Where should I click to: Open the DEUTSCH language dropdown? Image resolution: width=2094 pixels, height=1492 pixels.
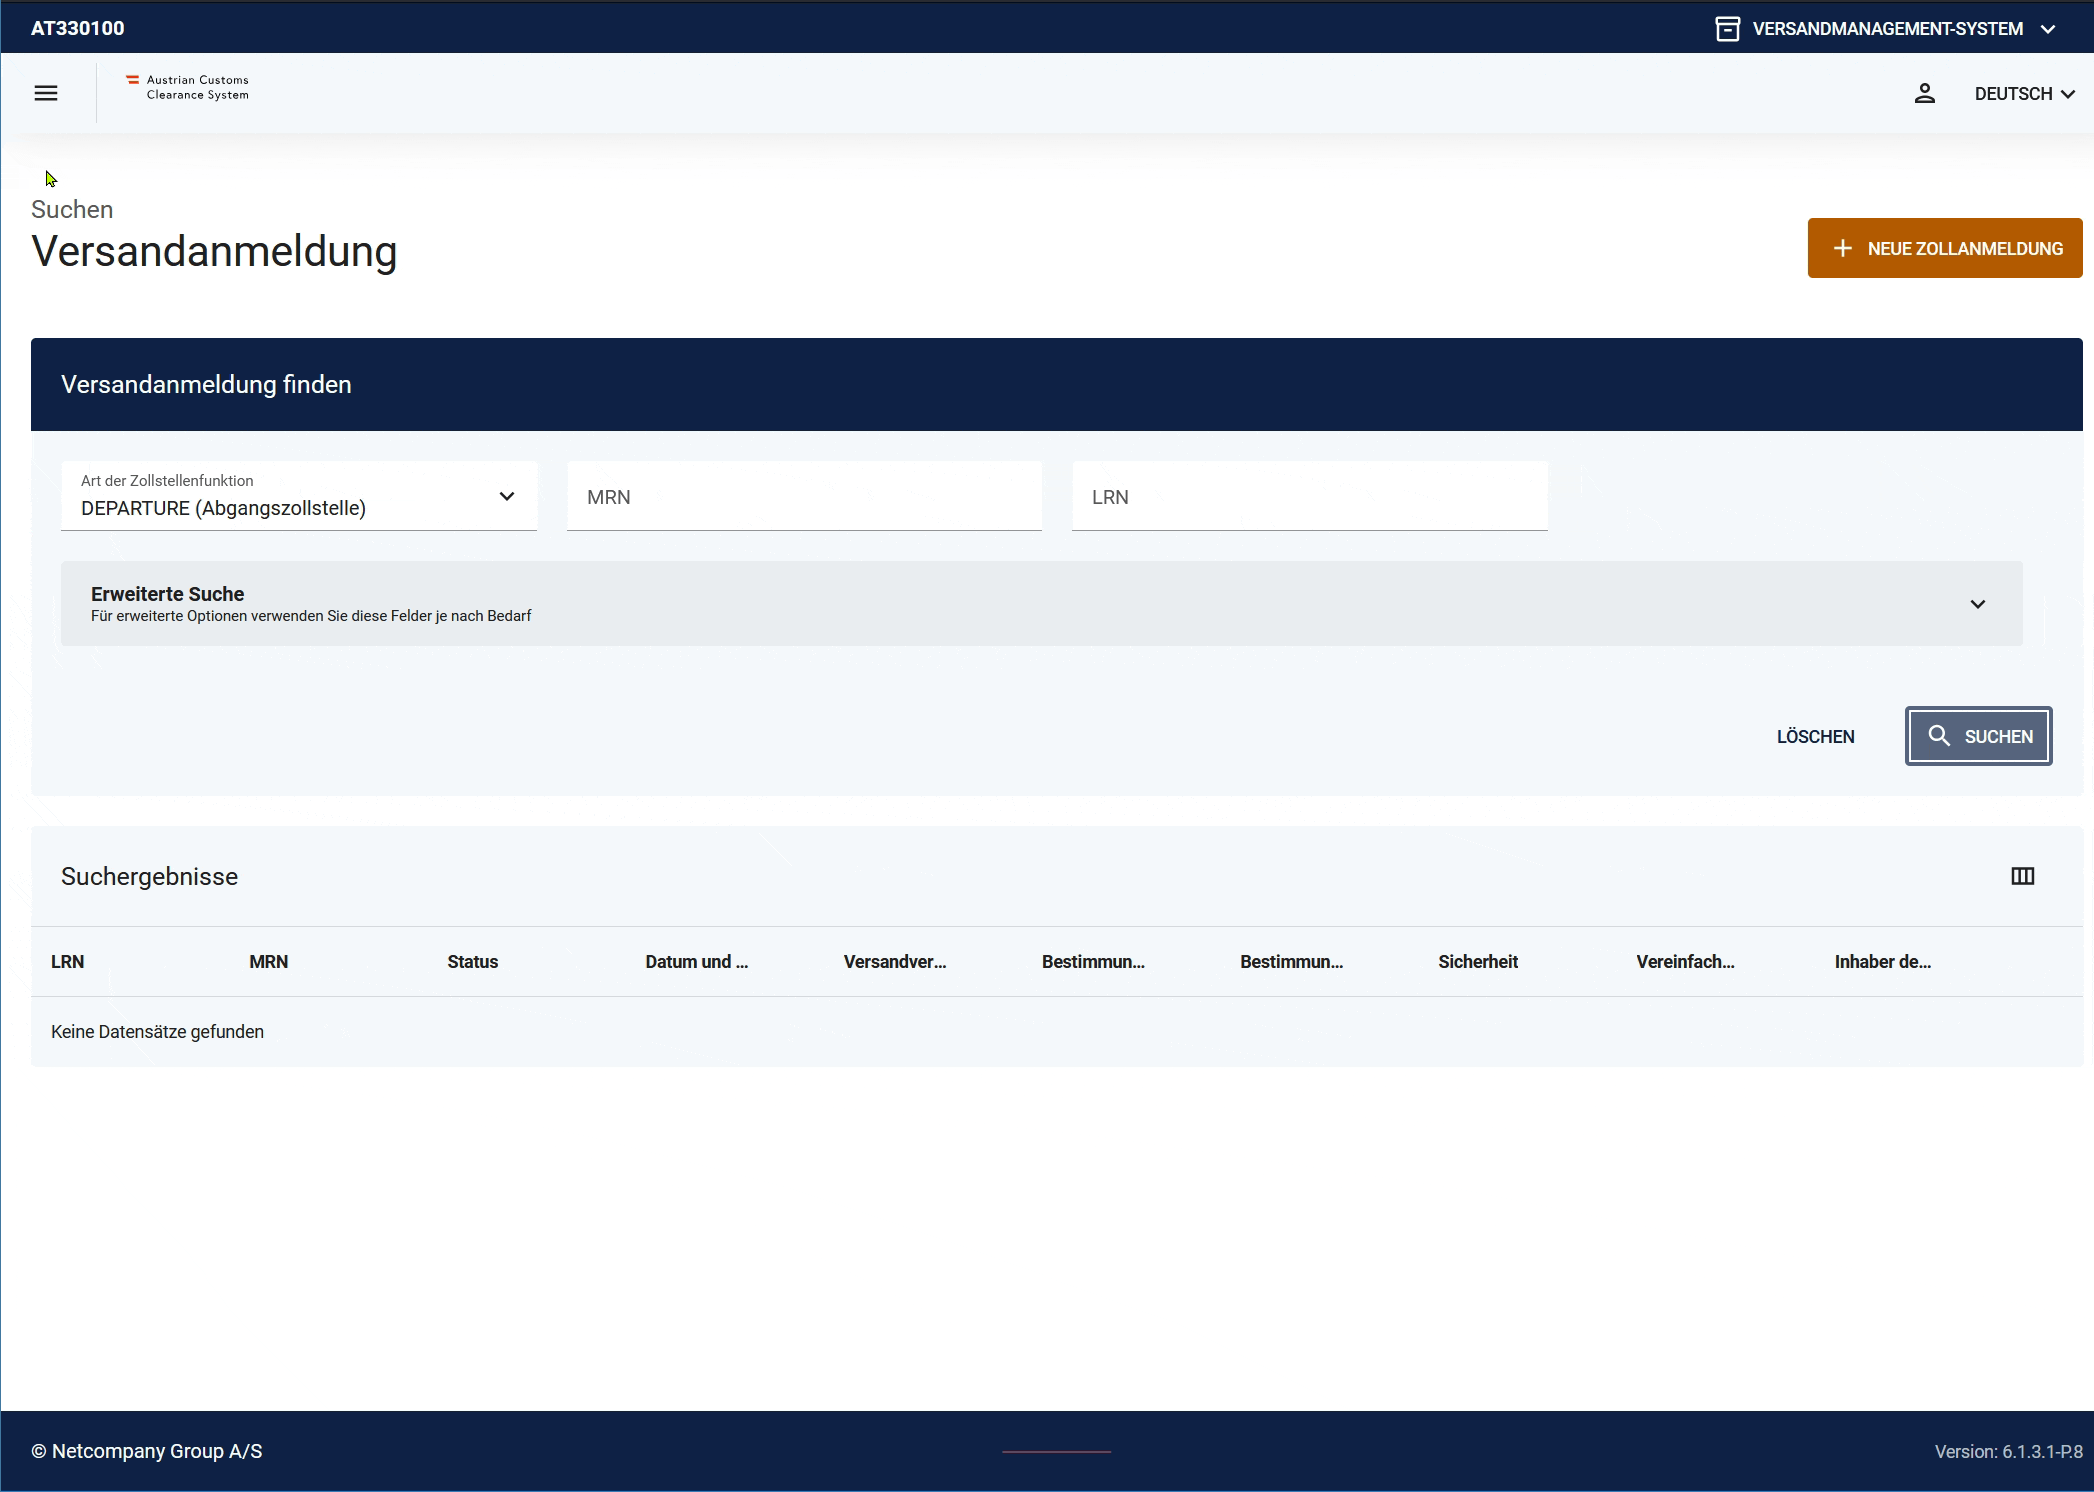(x=2024, y=93)
